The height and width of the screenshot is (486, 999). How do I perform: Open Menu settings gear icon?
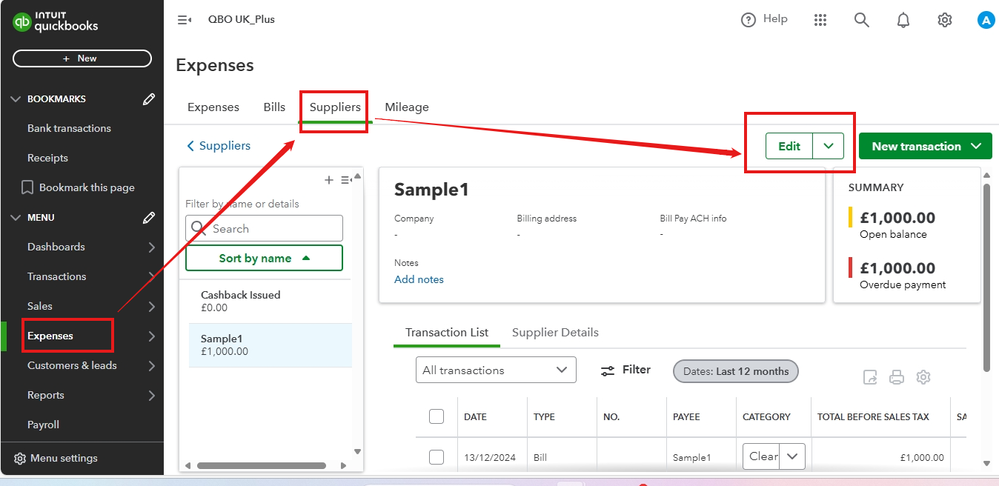(x=20, y=459)
